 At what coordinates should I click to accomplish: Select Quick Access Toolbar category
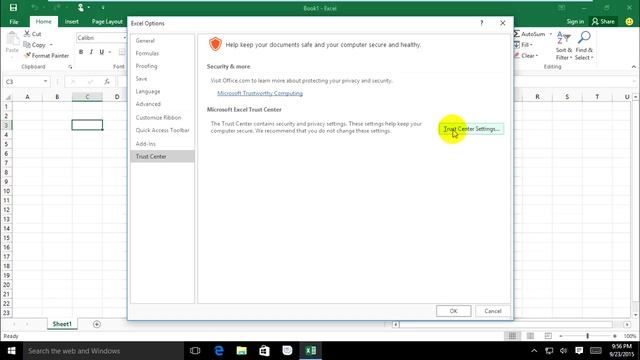click(162, 130)
